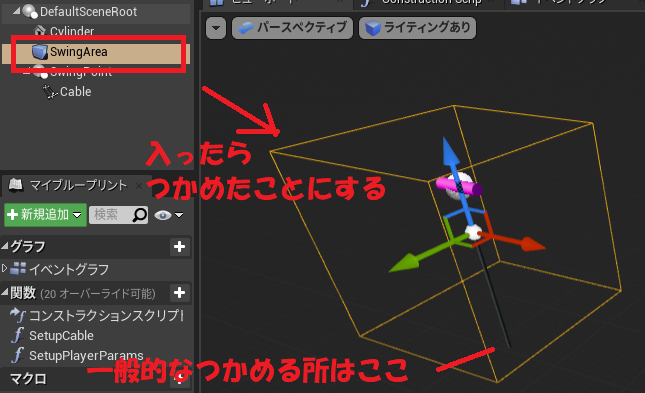Image resolution: width=645 pixels, height=393 pixels.
Task: Open the SetupPlayerParams function
Action: 86,355
